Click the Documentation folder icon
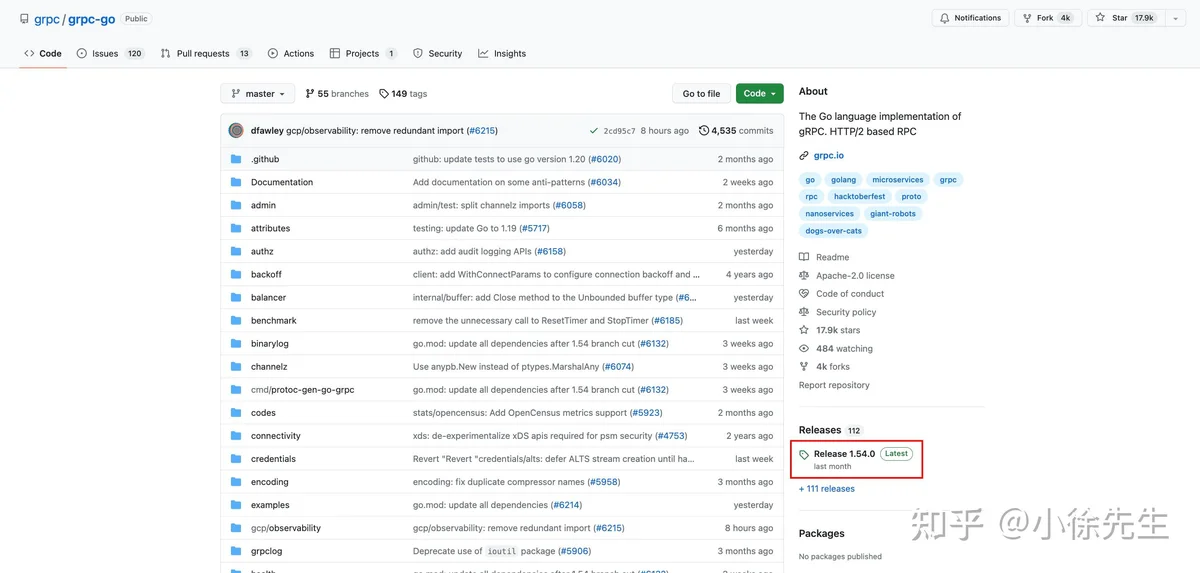This screenshot has height=573, width=1200. point(236,182)
